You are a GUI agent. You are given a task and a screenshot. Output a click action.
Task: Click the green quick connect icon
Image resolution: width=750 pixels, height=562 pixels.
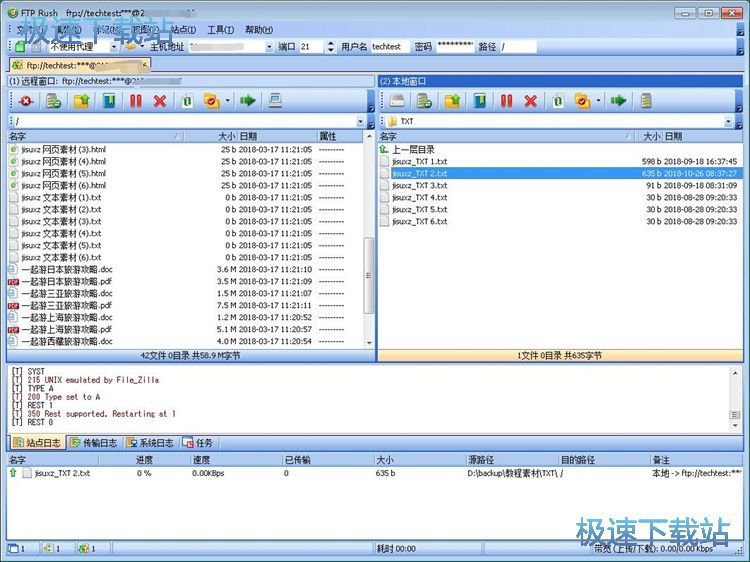tap(20, 47)
